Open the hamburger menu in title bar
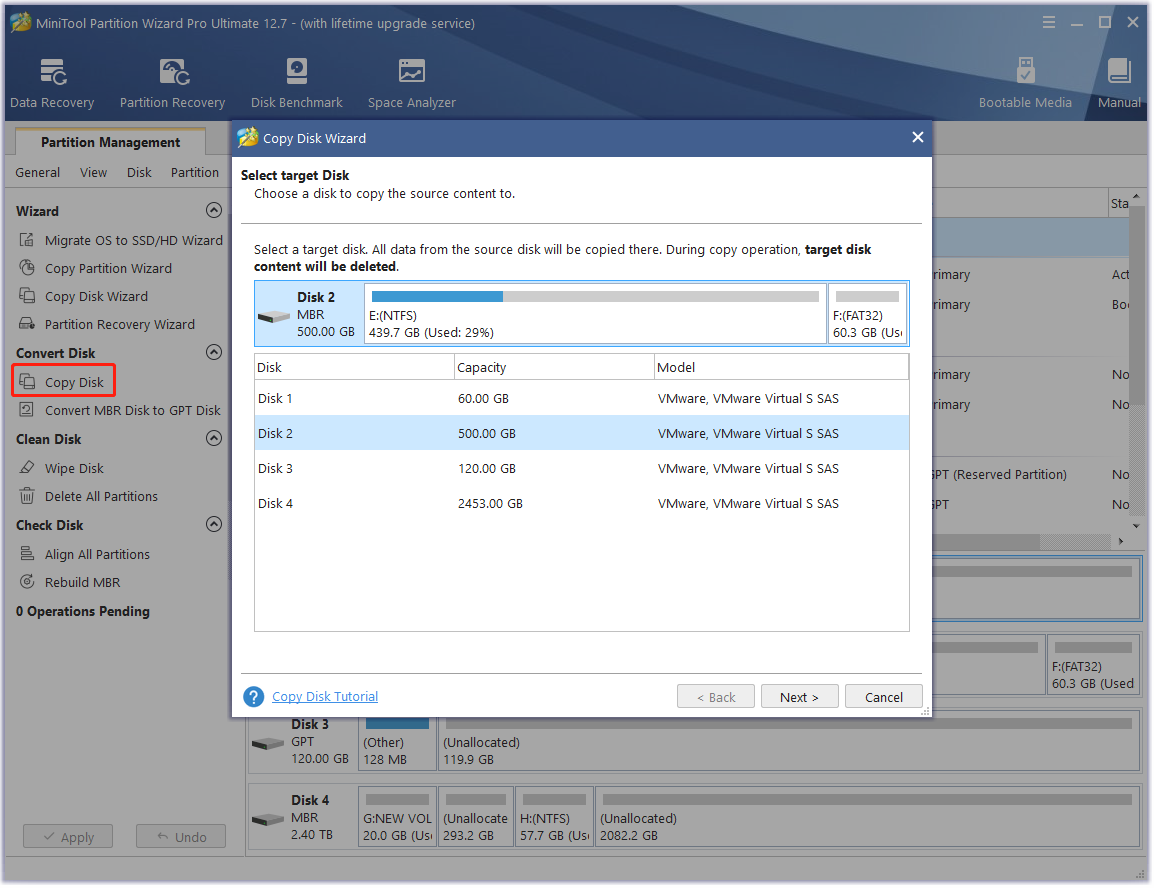Viewport: 1154px width, 888px height. pyautogui.click(x=1049, y=23)
